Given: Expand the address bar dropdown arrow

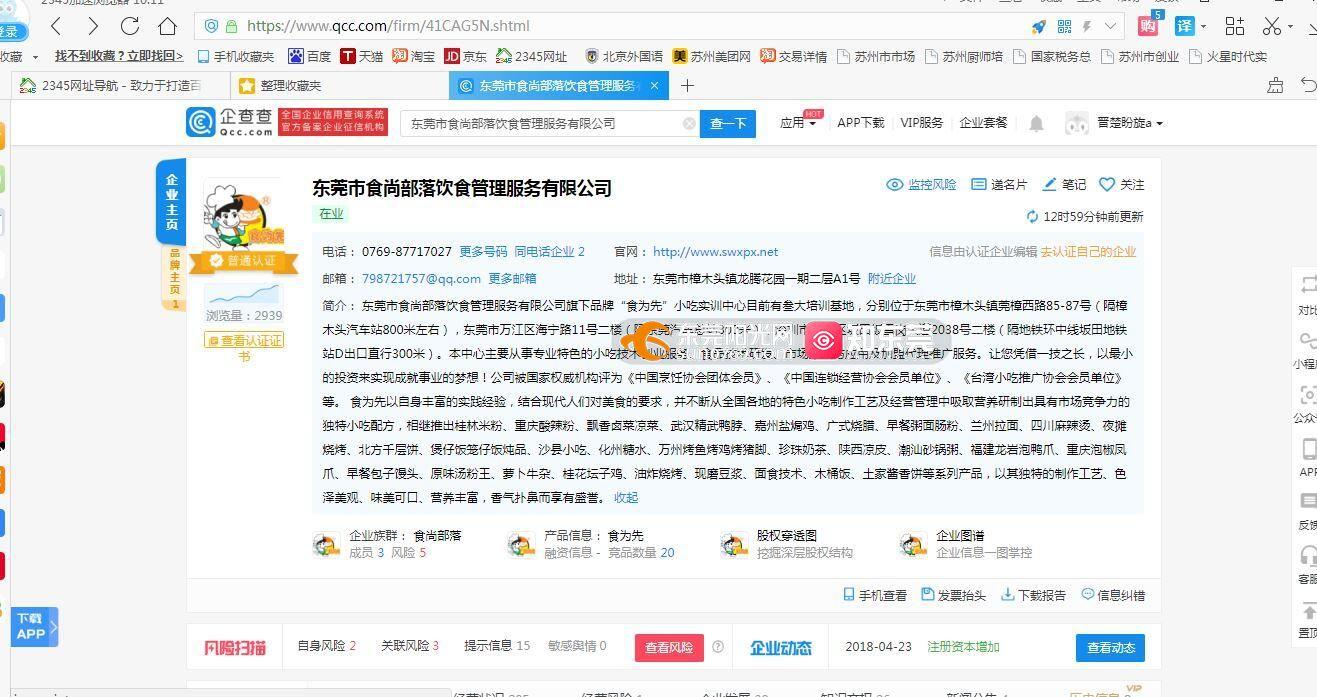Looking at the screenshot, I should (x=1110, y=26).
